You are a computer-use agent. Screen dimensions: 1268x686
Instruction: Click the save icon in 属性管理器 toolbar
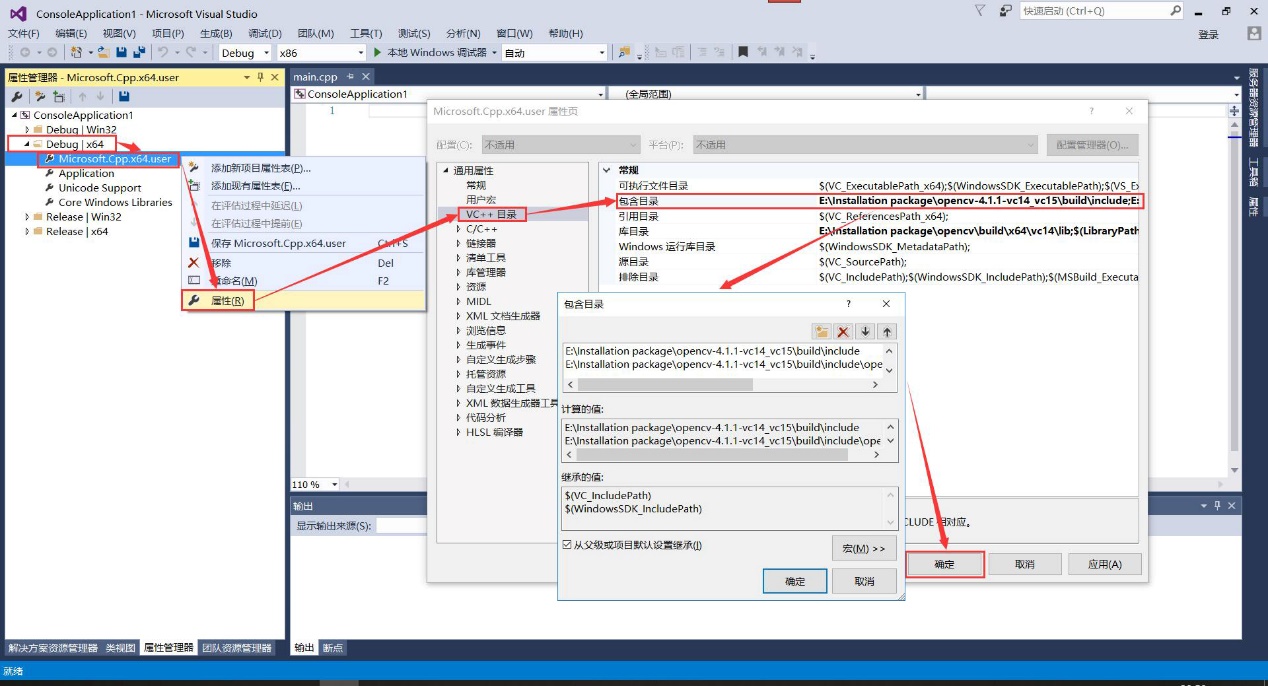click(124, 97)
